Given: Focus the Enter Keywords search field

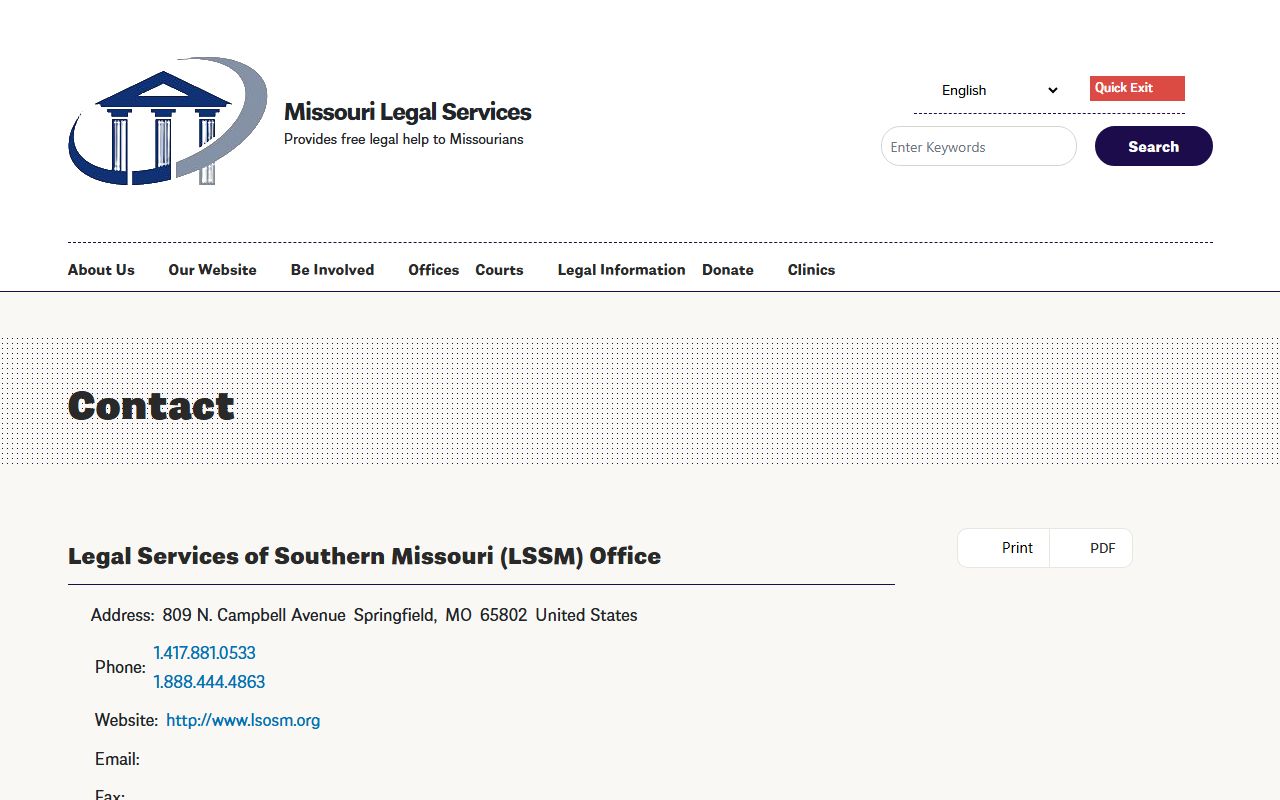Looking at the screenshot, I should coord(978,146).
